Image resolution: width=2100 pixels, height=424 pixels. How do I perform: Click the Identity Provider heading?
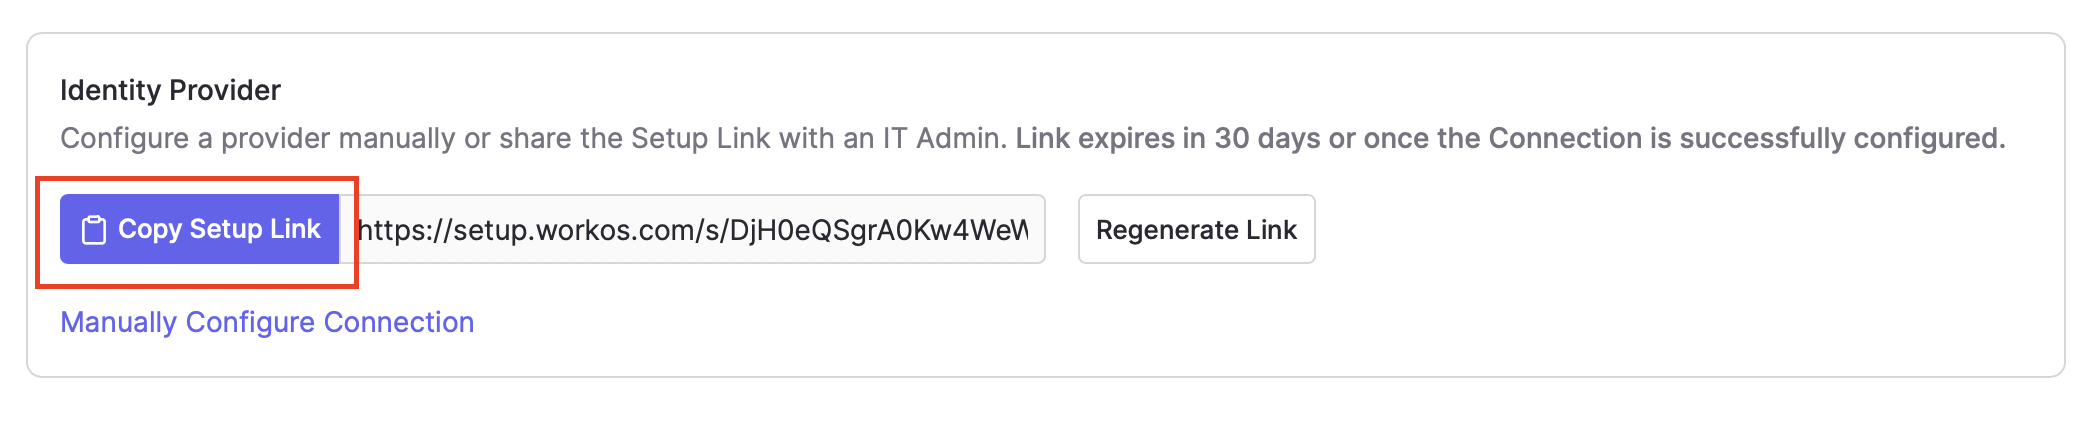(x=170, y=90)
